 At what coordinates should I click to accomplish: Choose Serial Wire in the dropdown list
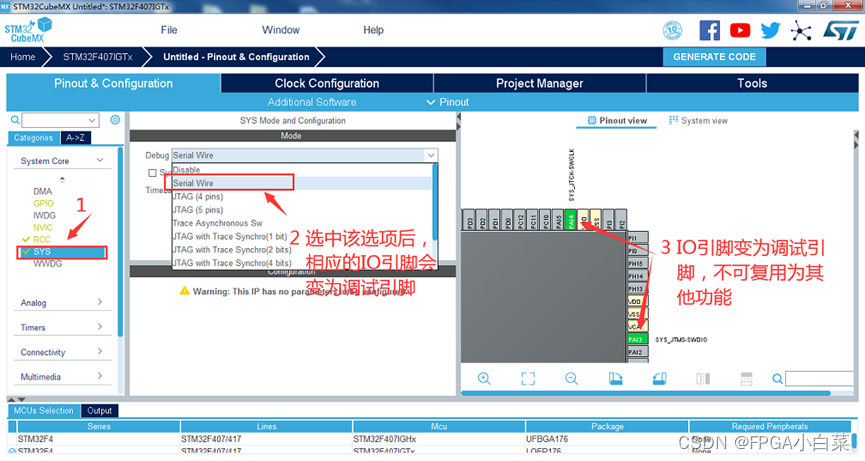coord(302,183)
